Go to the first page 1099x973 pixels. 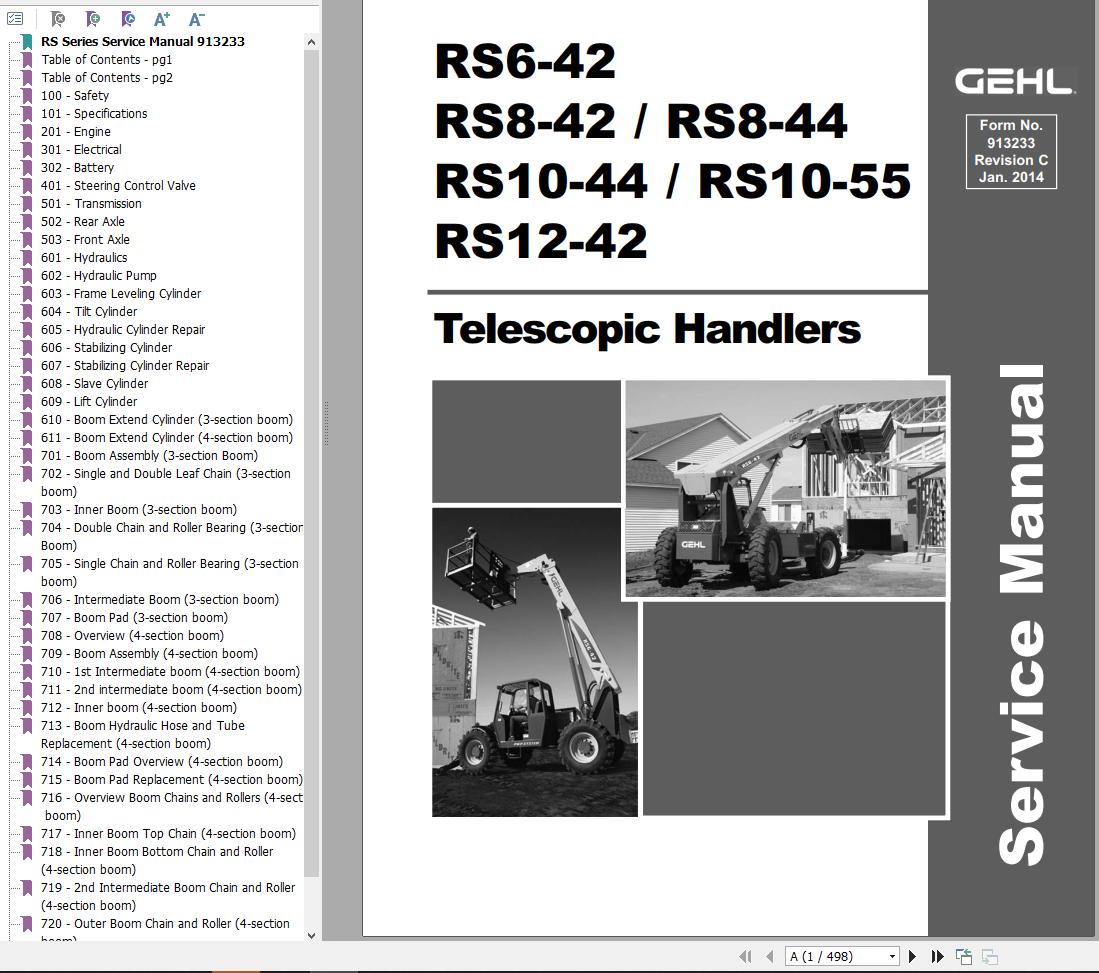[x=745, y=956]
